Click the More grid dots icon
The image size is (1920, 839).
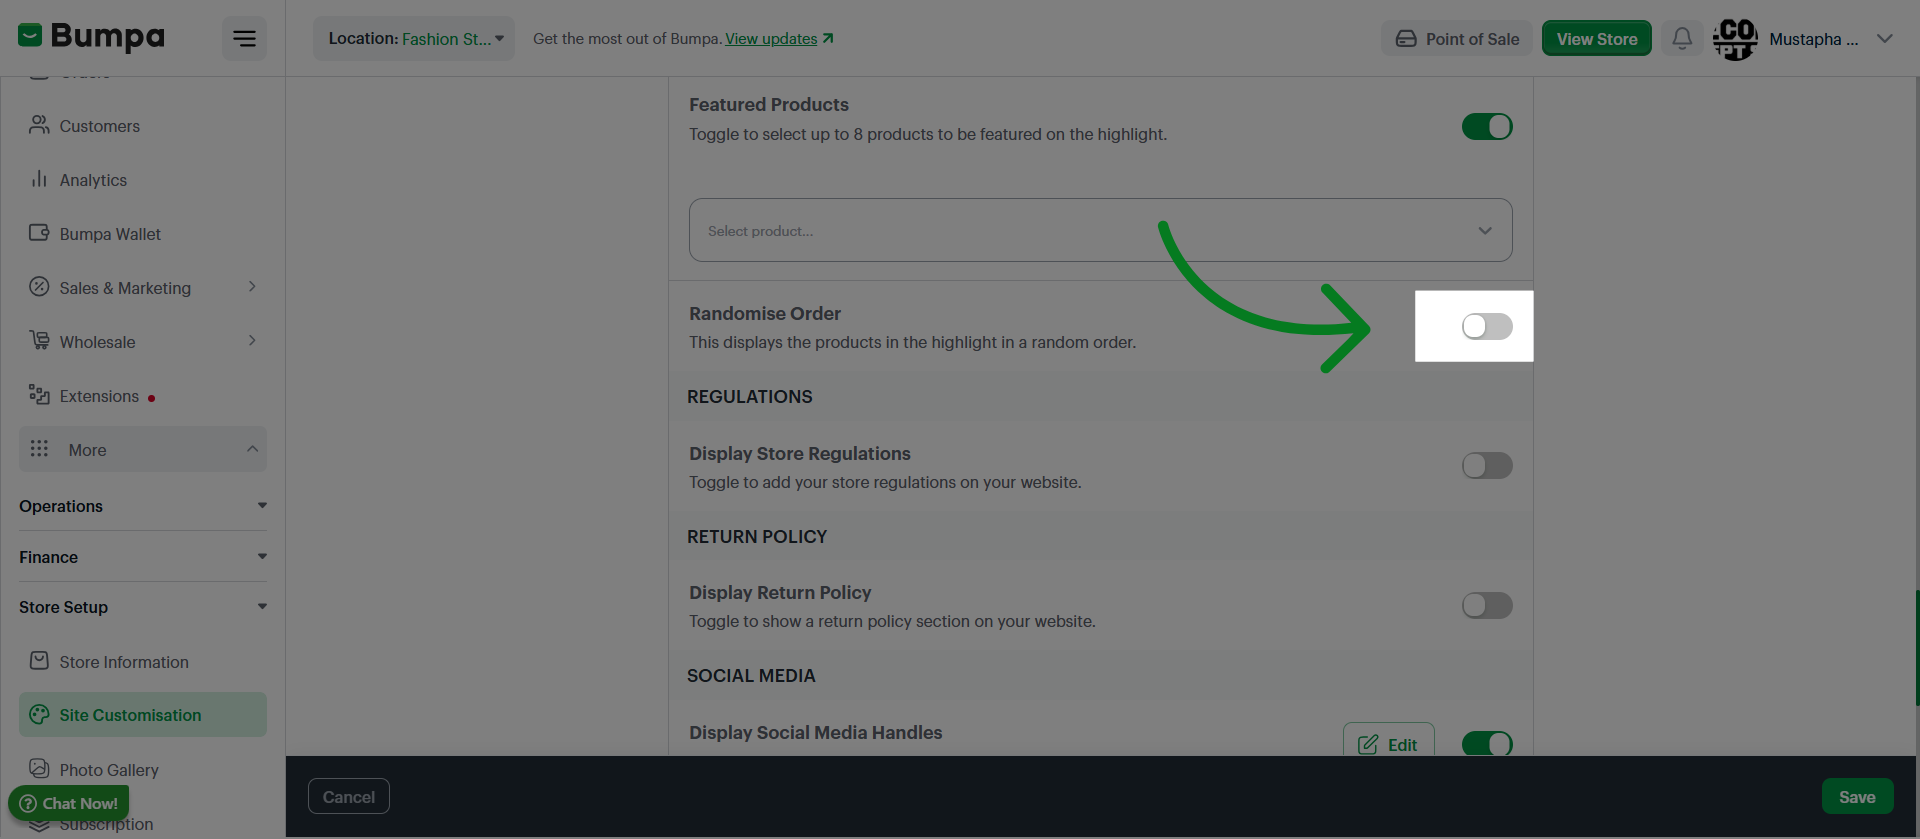(x=39, y=449)
